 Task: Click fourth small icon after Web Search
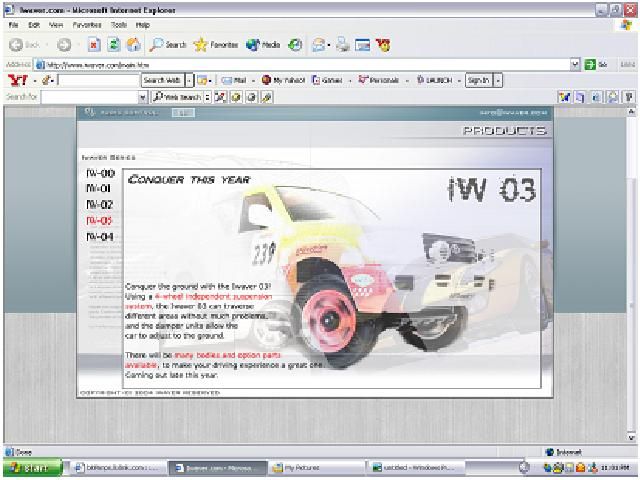pyautogui.click(x=267, y=97)
